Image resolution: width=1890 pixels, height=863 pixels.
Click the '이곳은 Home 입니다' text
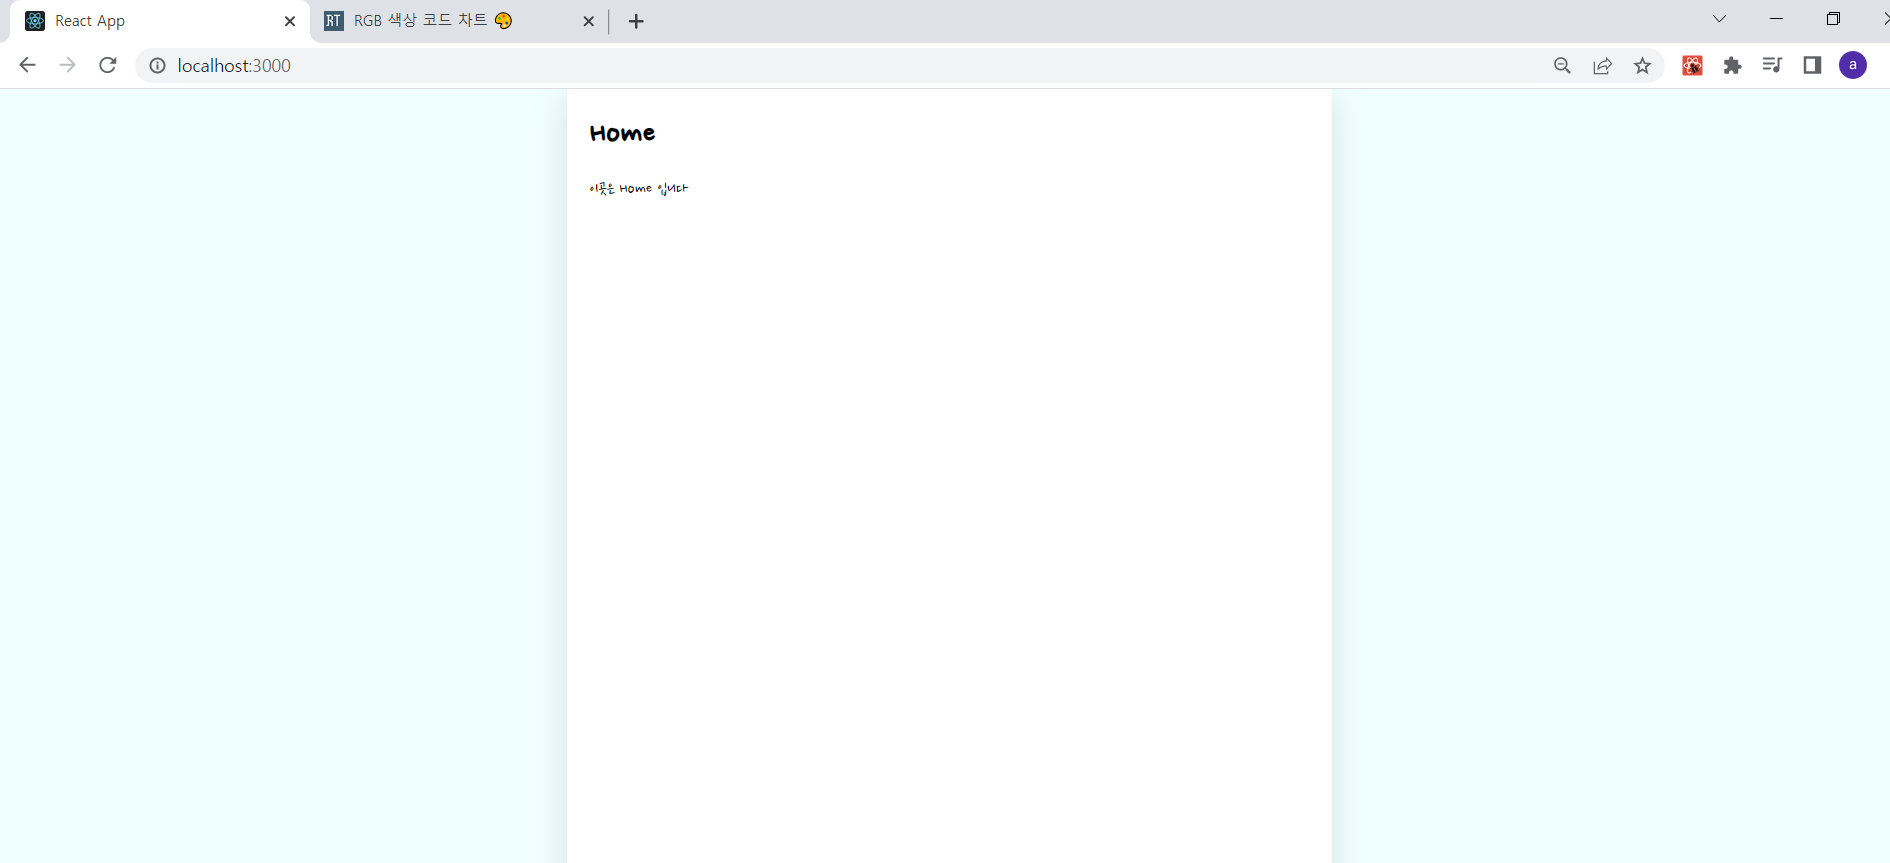639,188
